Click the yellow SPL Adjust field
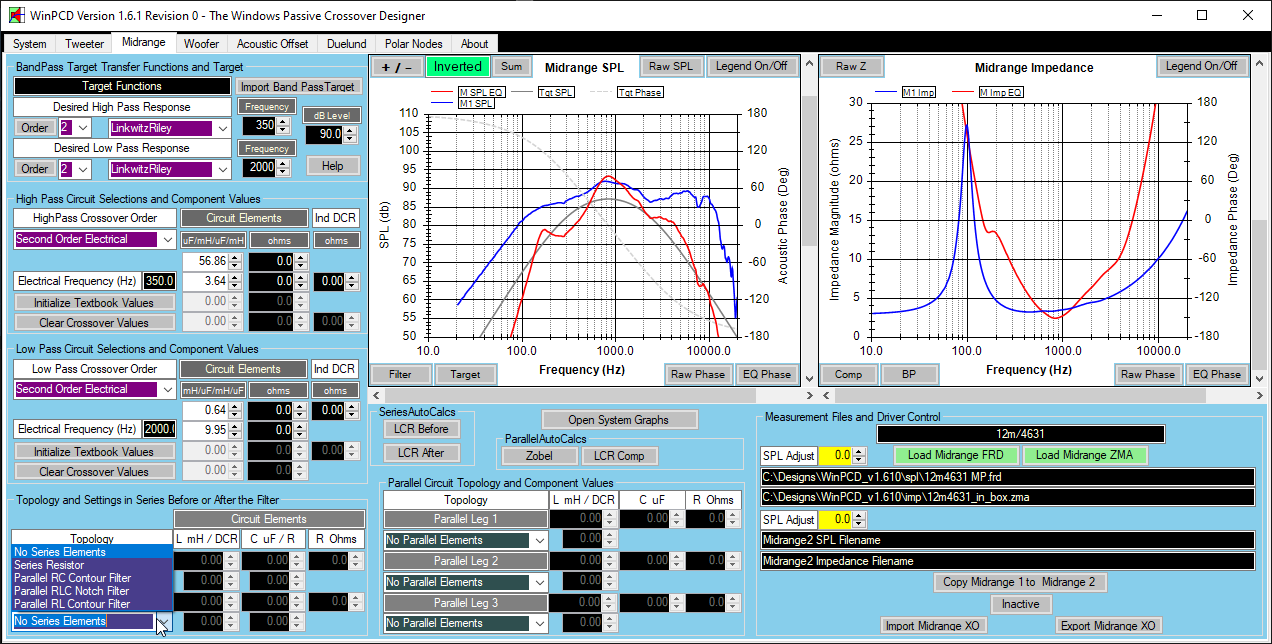The image size is (1272, 644). pyautogui.click(x=834, y=455)
